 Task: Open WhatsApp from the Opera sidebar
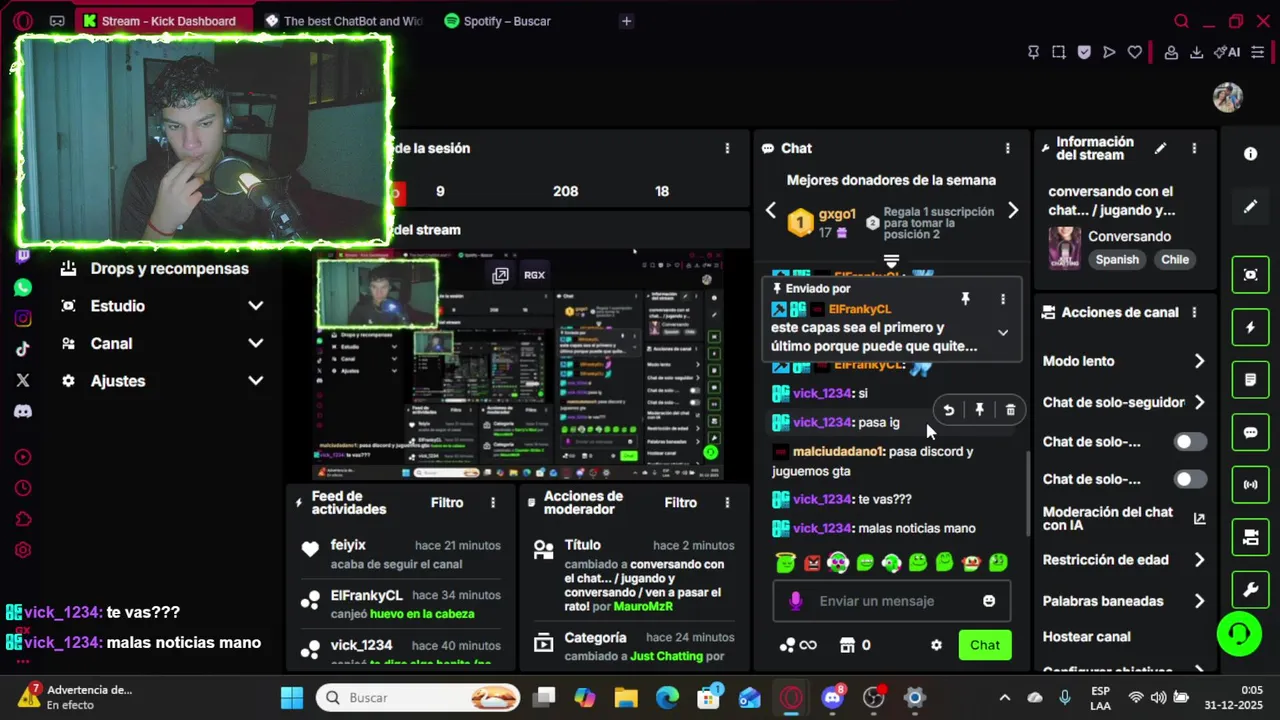23,288
